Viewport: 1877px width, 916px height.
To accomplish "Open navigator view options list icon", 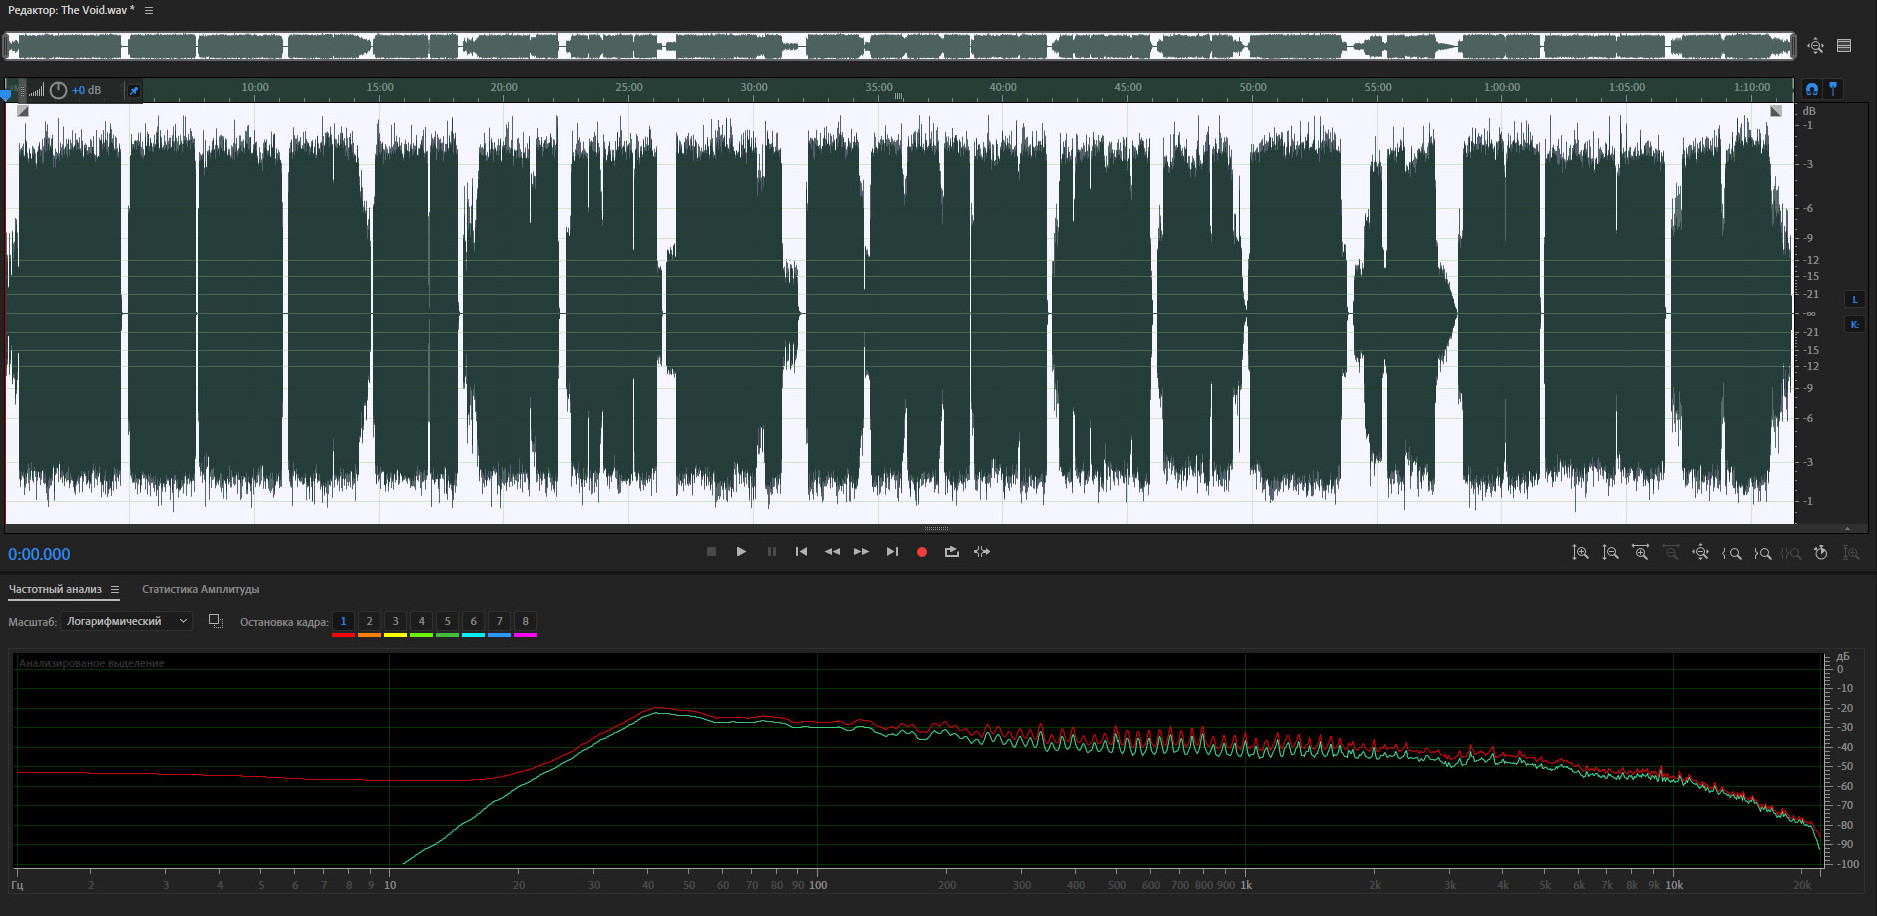I will 1844,46.
